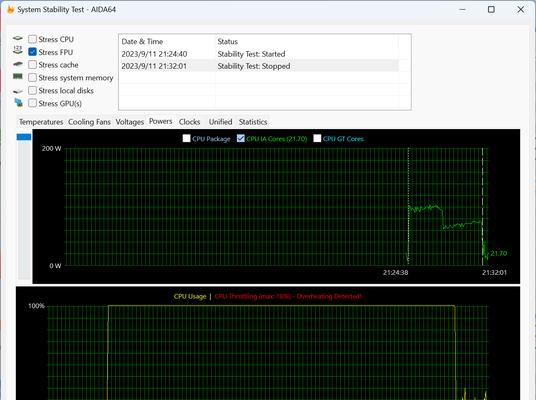Enable the Stress system memory checkbox
Image resolution: width=536 pixels, height=400 pixels.
pos(32,78)
